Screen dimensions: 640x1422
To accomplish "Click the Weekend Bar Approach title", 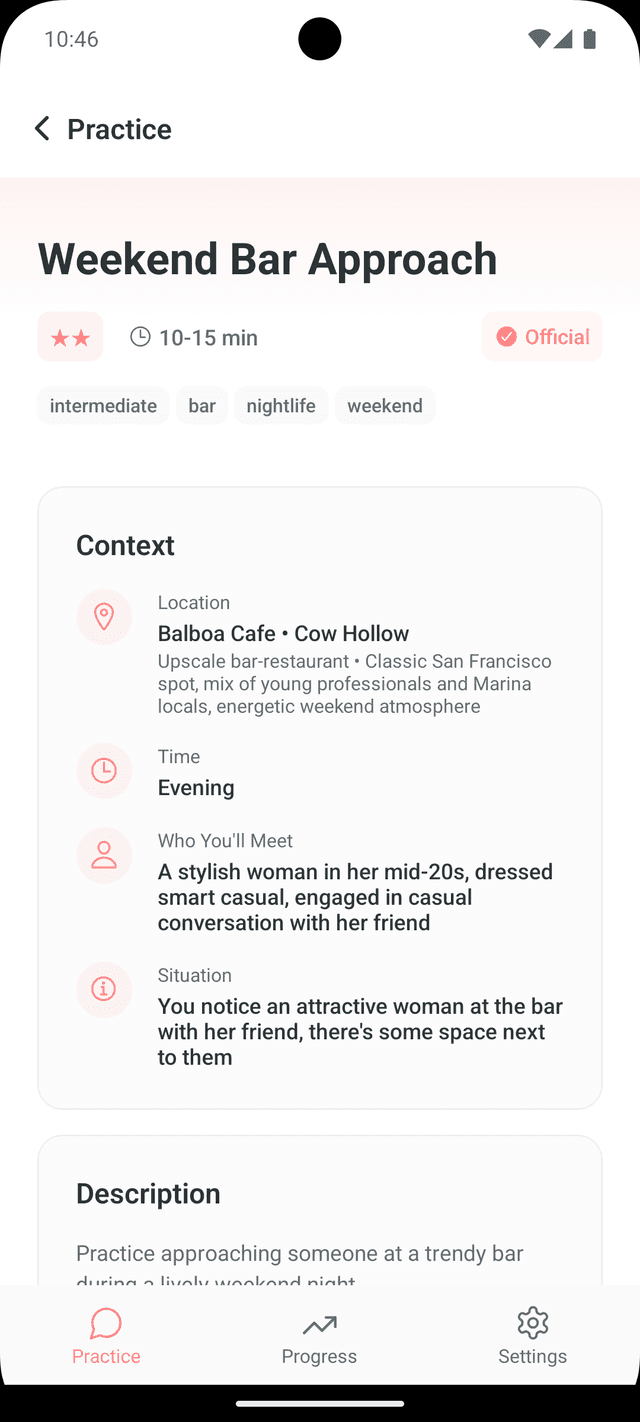I will [x=267, y=259].
